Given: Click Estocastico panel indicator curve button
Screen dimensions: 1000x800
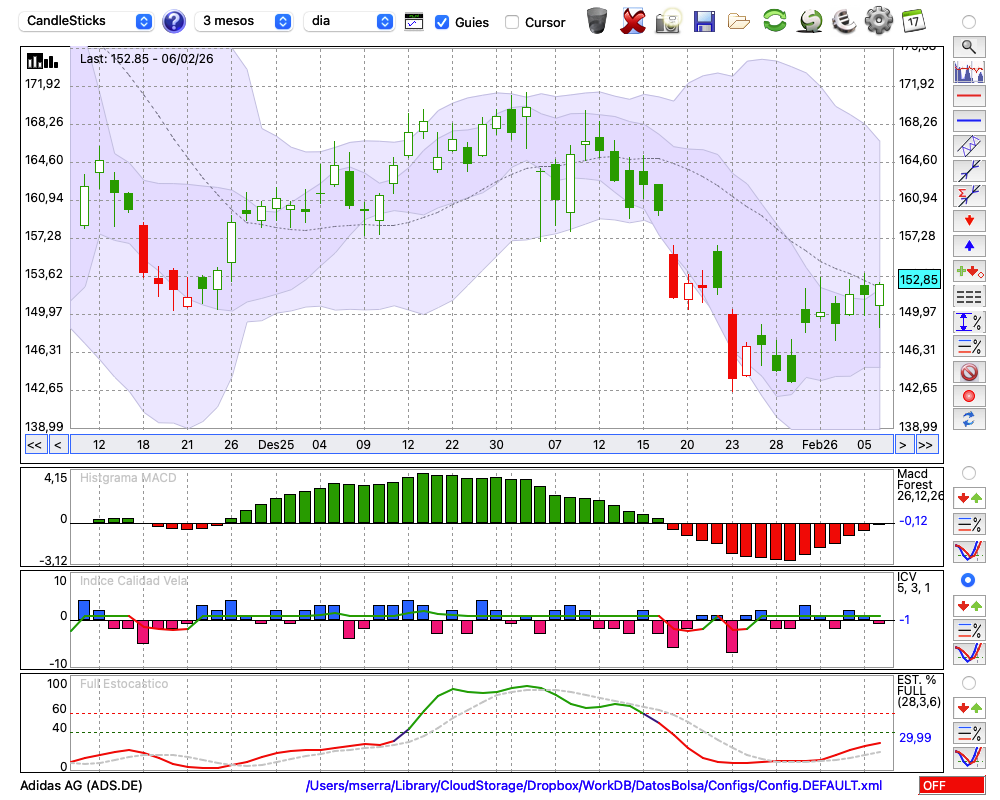Looking at the screenshot, I should (969, 757).
